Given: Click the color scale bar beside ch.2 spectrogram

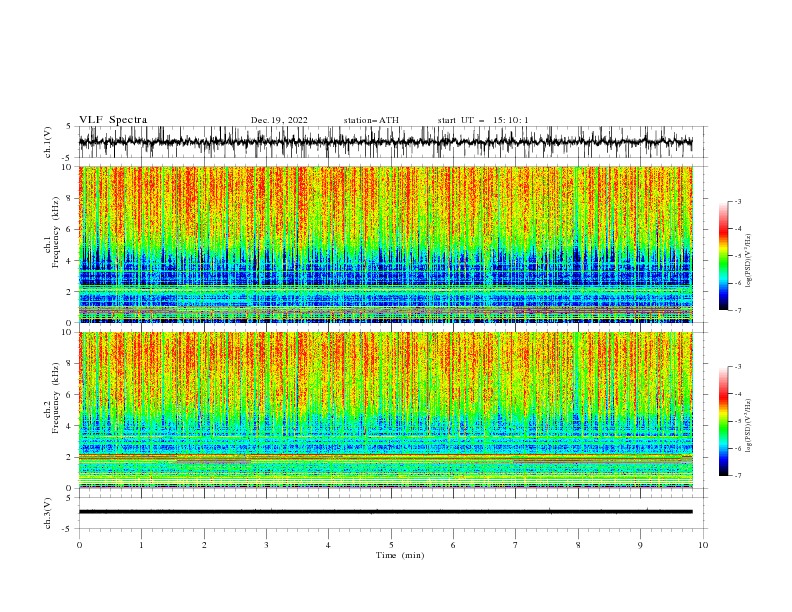Looking at the screenshot, I should pos(723,421).
